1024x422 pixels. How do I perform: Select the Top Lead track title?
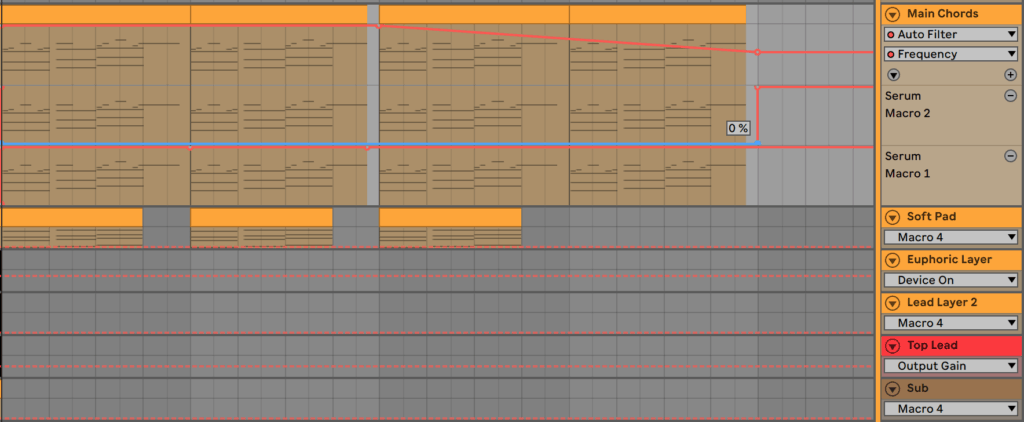click(932, 346)
